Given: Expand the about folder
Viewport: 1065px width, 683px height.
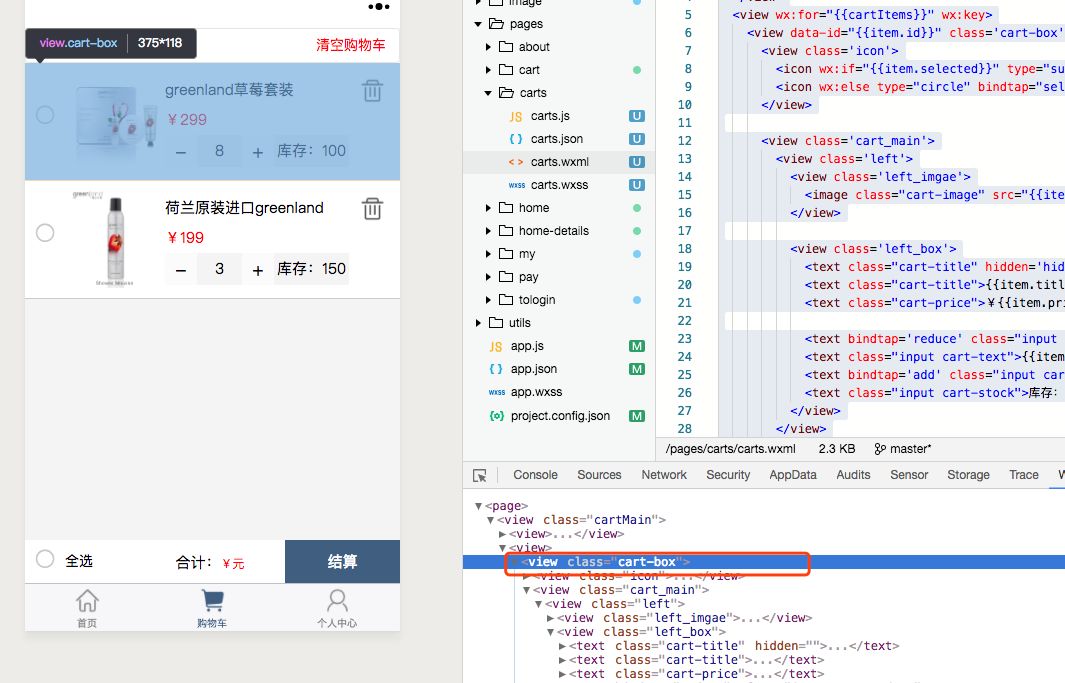Looking at the screenshot, I should click(488, 47).
